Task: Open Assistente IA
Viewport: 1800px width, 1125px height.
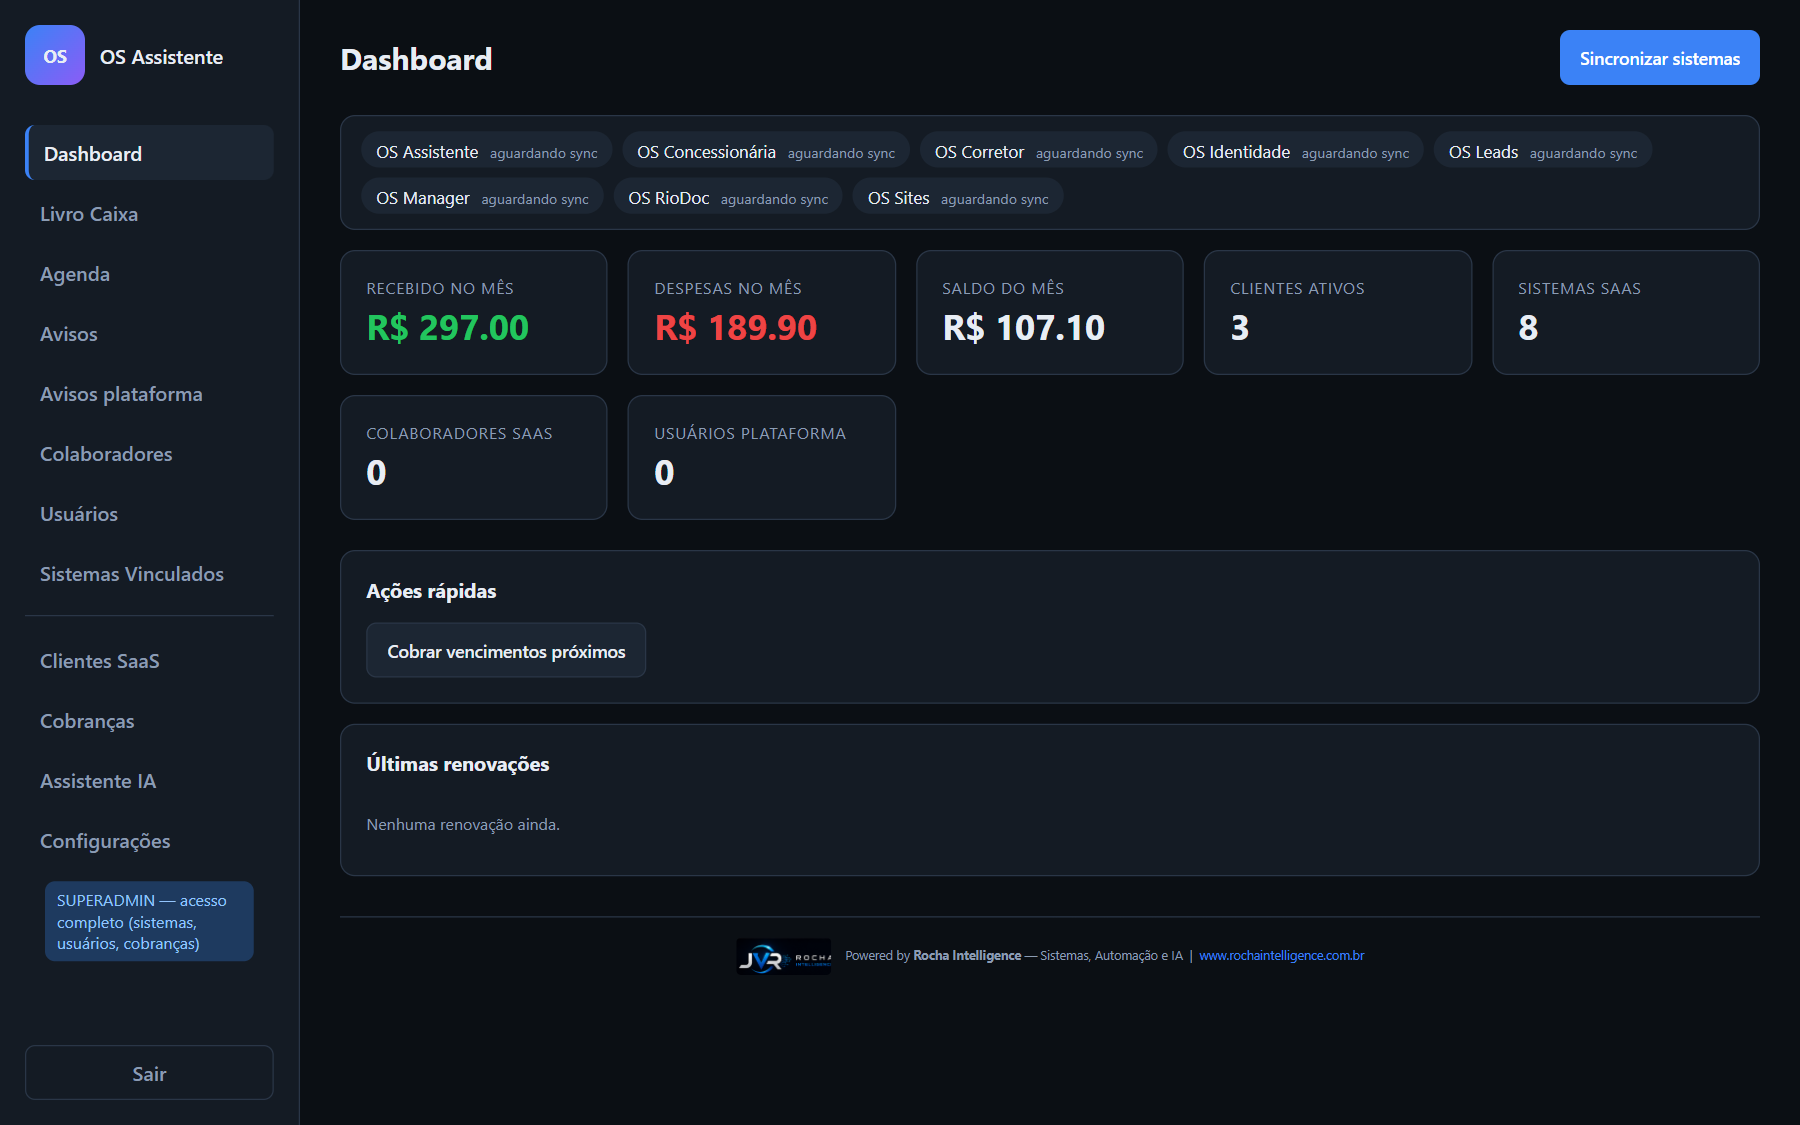Action: (149, 781)
